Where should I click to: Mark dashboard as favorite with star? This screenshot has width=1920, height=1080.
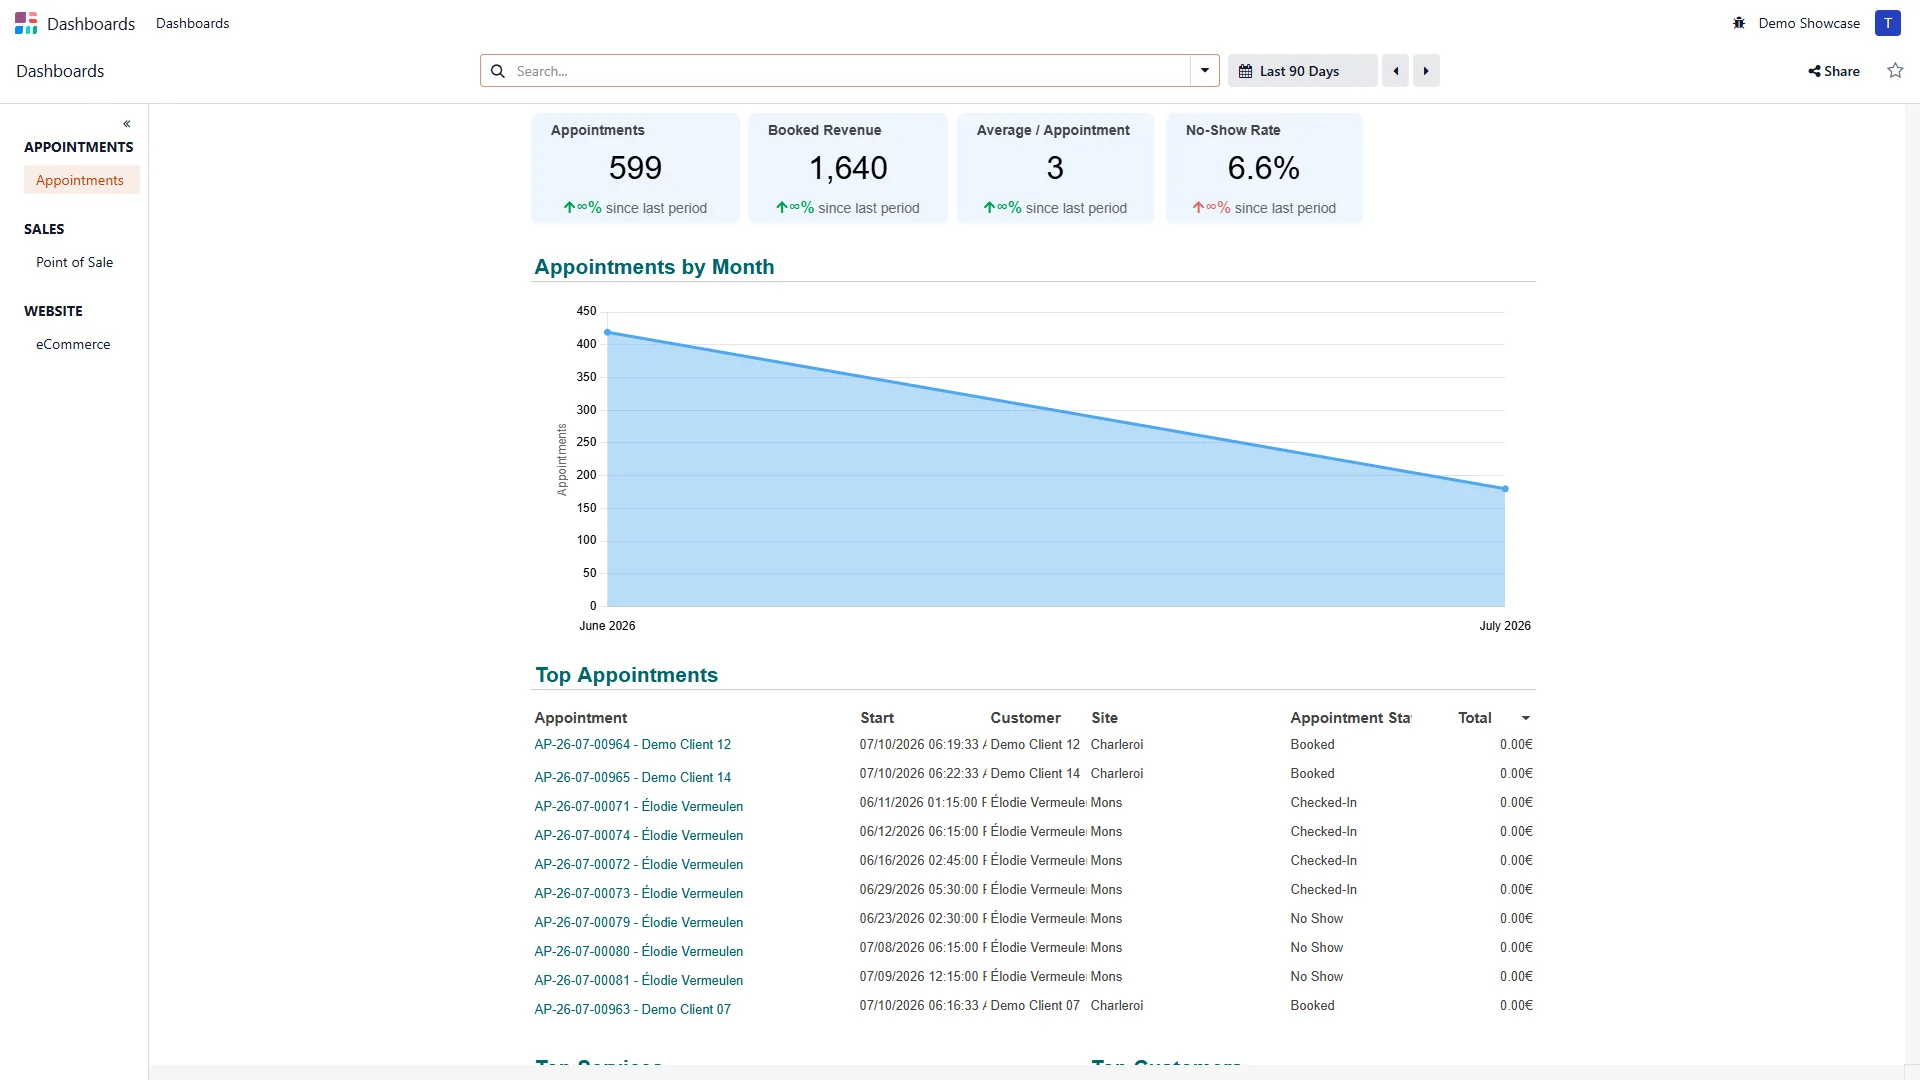coord(1895,70)
